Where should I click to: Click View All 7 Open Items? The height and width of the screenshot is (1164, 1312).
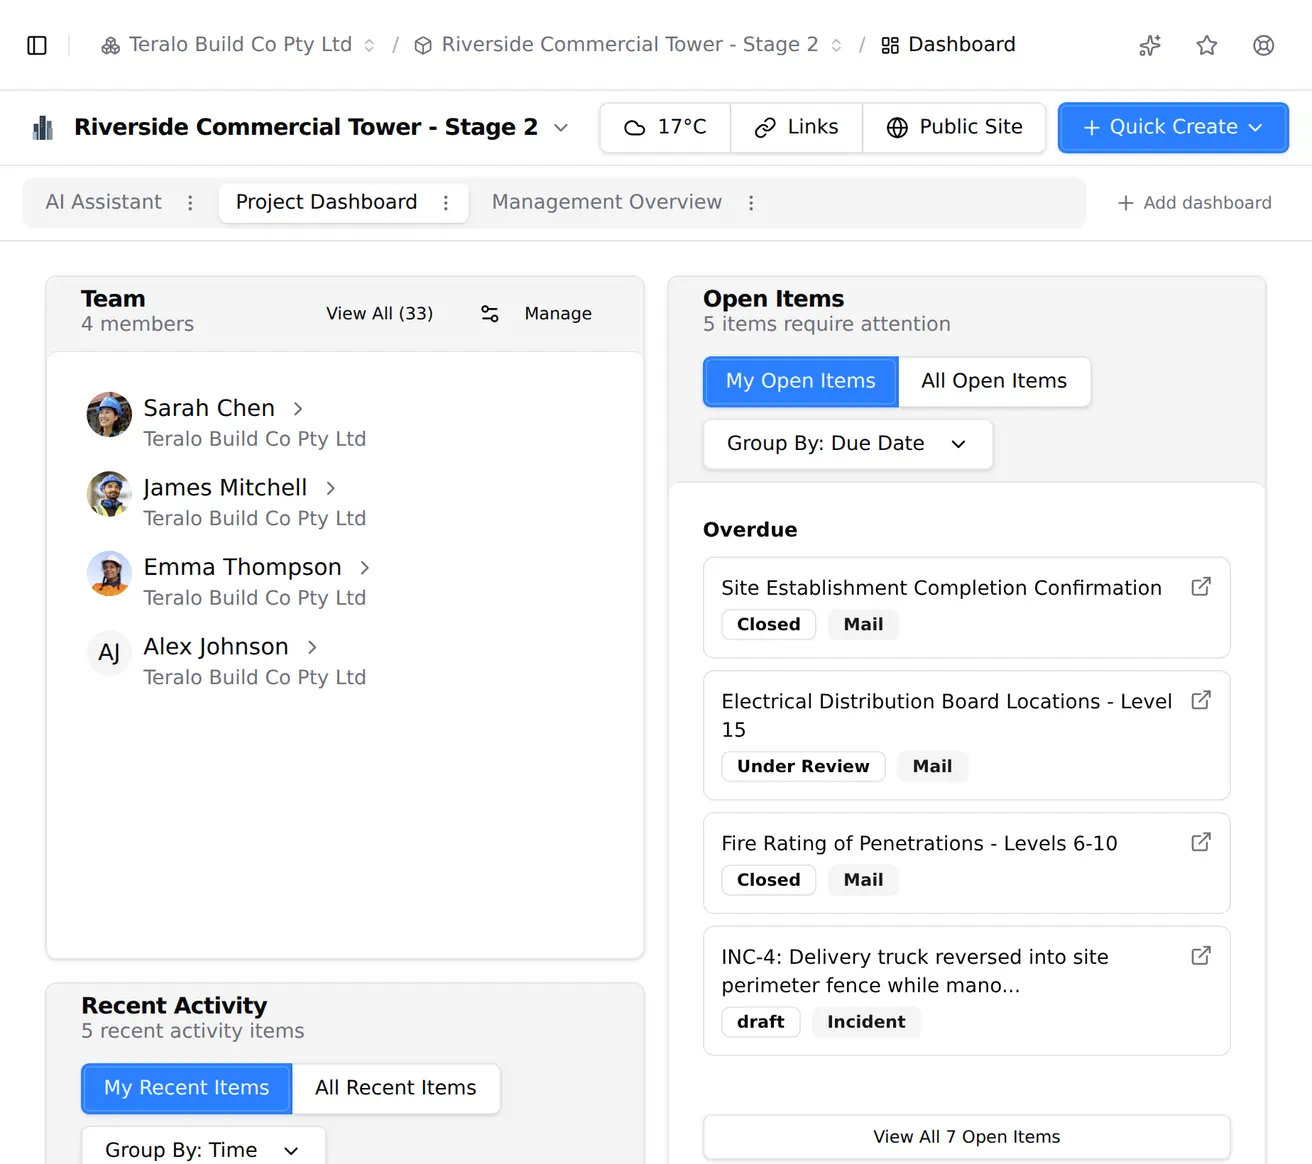coord(967,1137)
